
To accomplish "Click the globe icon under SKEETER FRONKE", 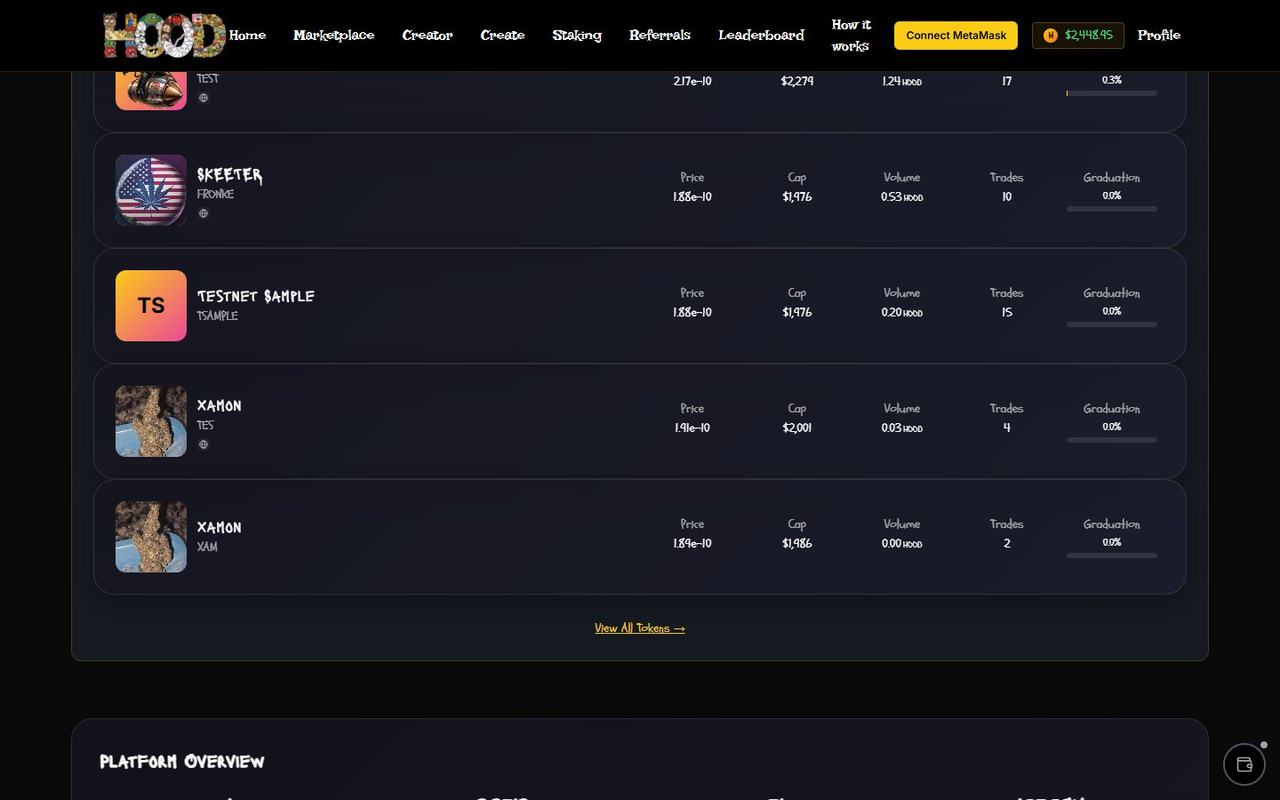I will tap(203, 213).
